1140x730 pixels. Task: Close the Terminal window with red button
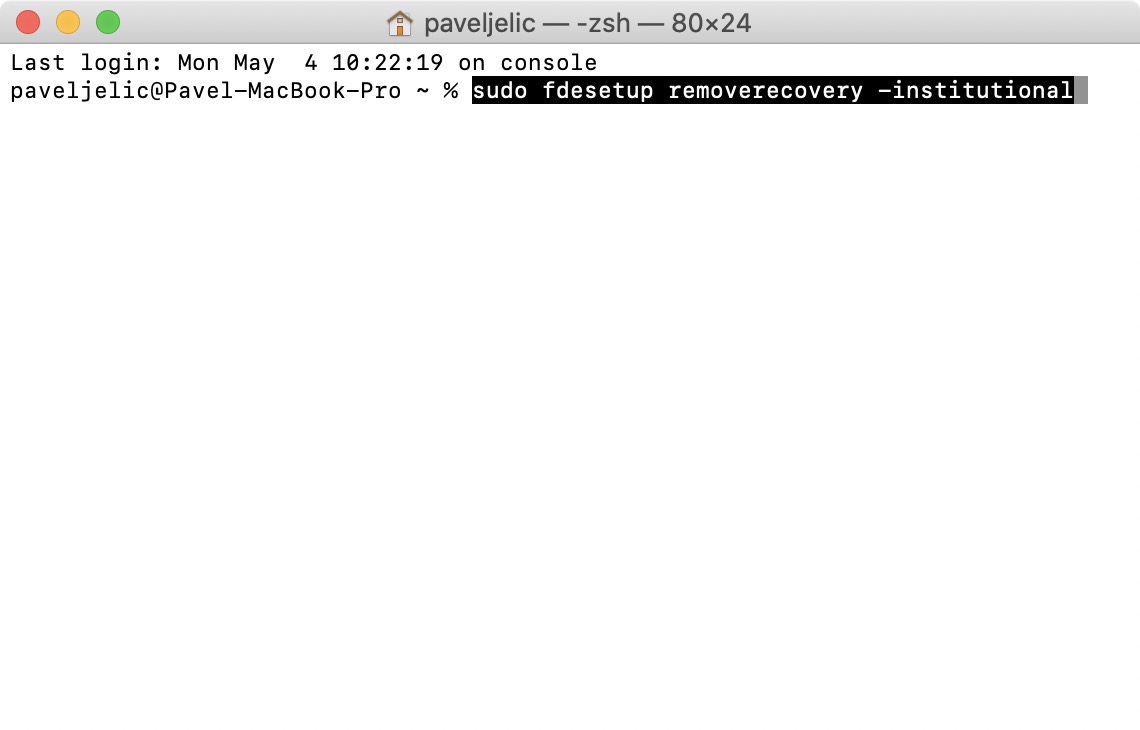pyautogui.click(x=28, y=23)
